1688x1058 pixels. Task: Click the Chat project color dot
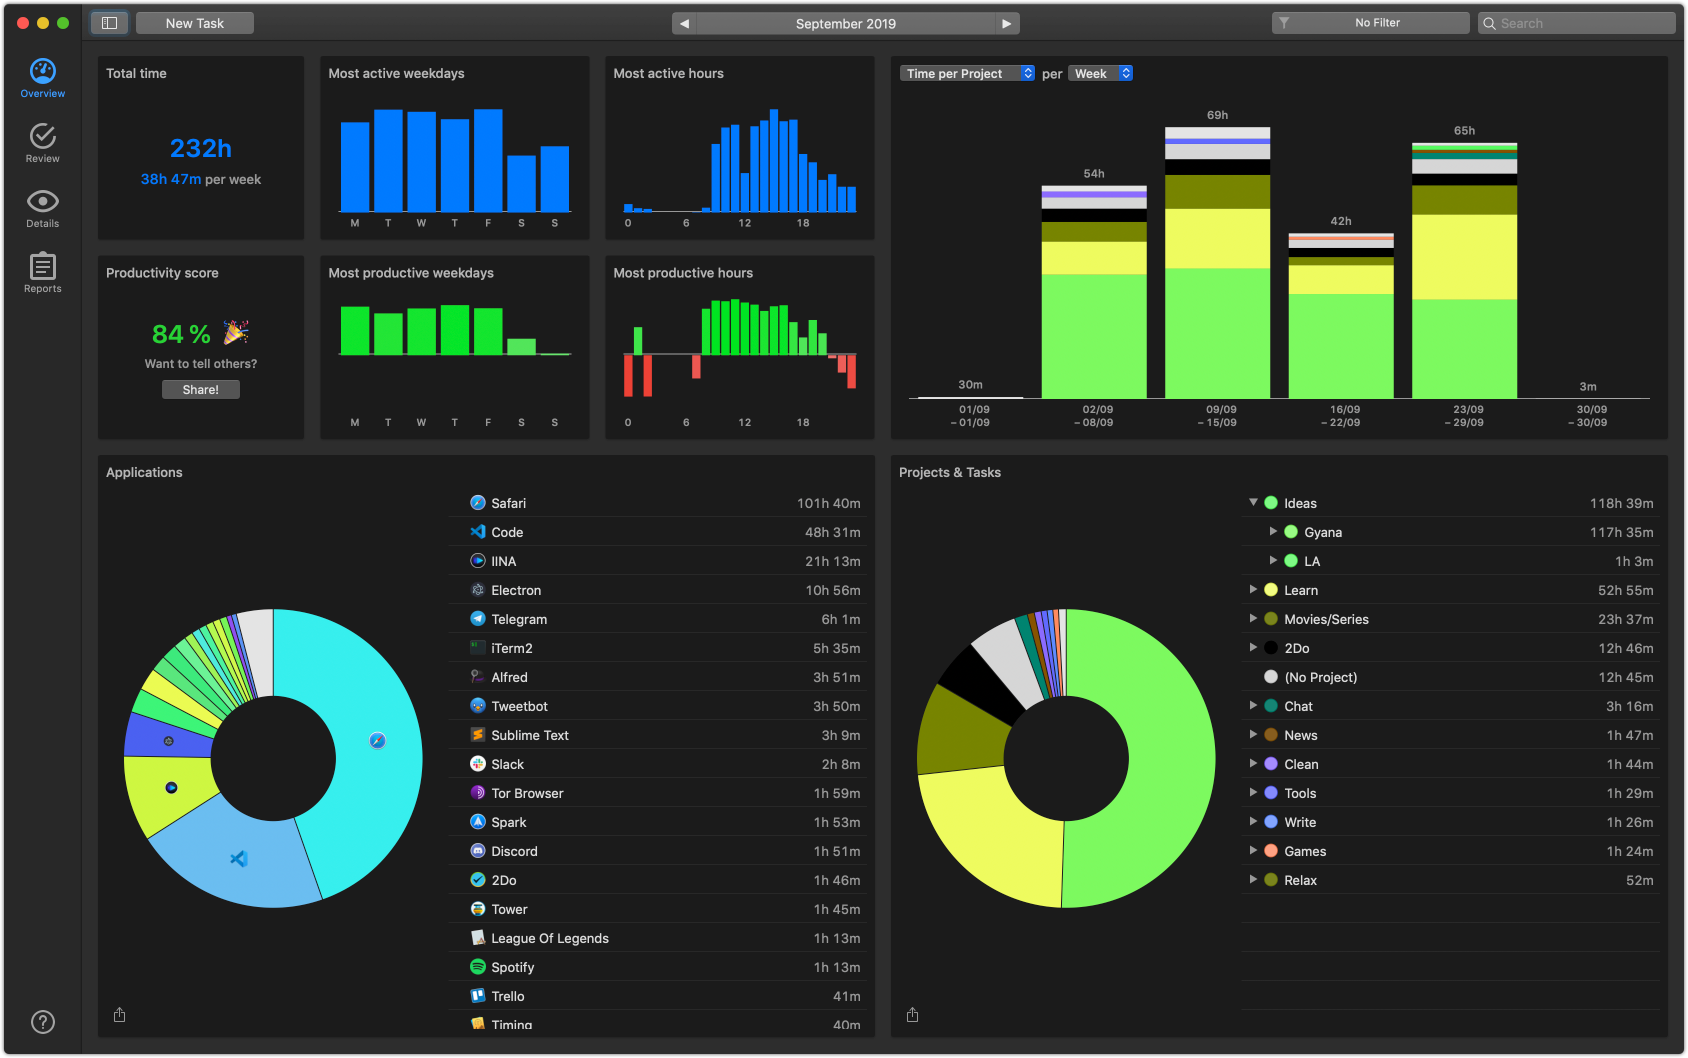pyautogui.click(x=1271, y=706)
